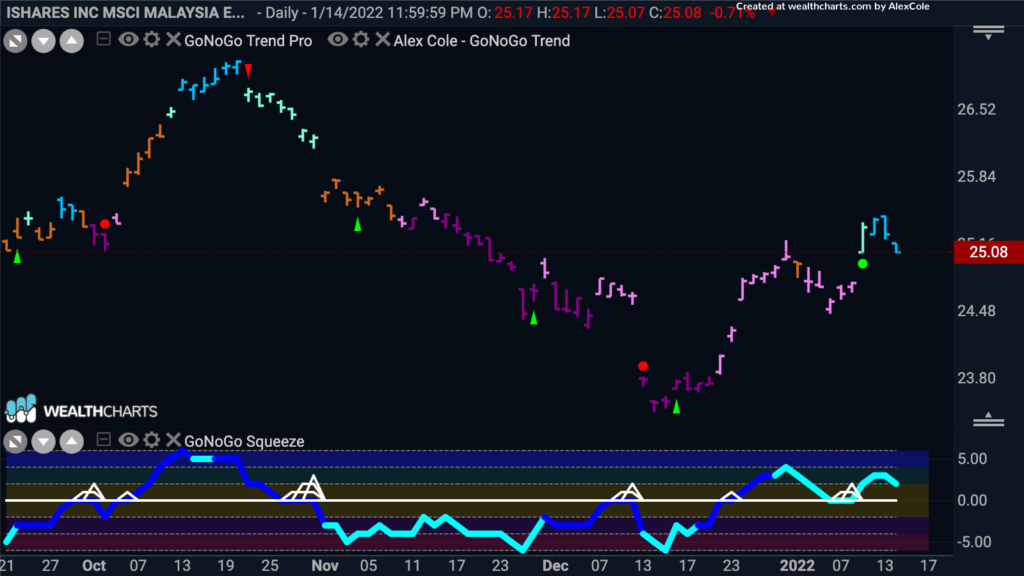Click the green up-arrow signal in late September

tap(18, 257)
